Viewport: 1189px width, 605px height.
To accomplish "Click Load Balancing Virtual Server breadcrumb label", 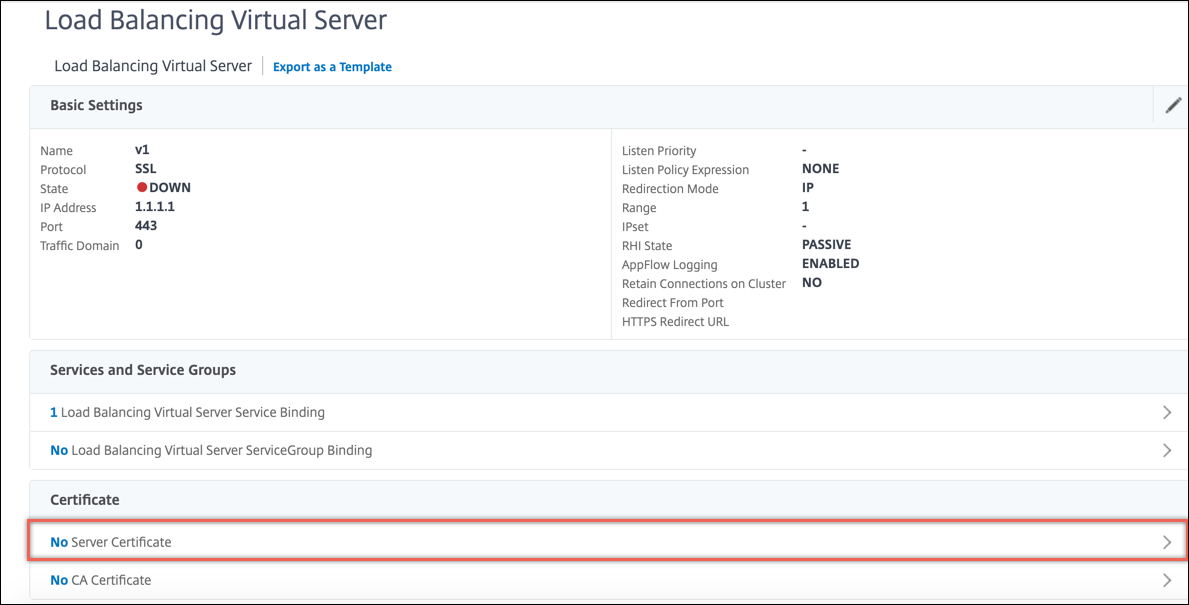I will click(153, 66).
